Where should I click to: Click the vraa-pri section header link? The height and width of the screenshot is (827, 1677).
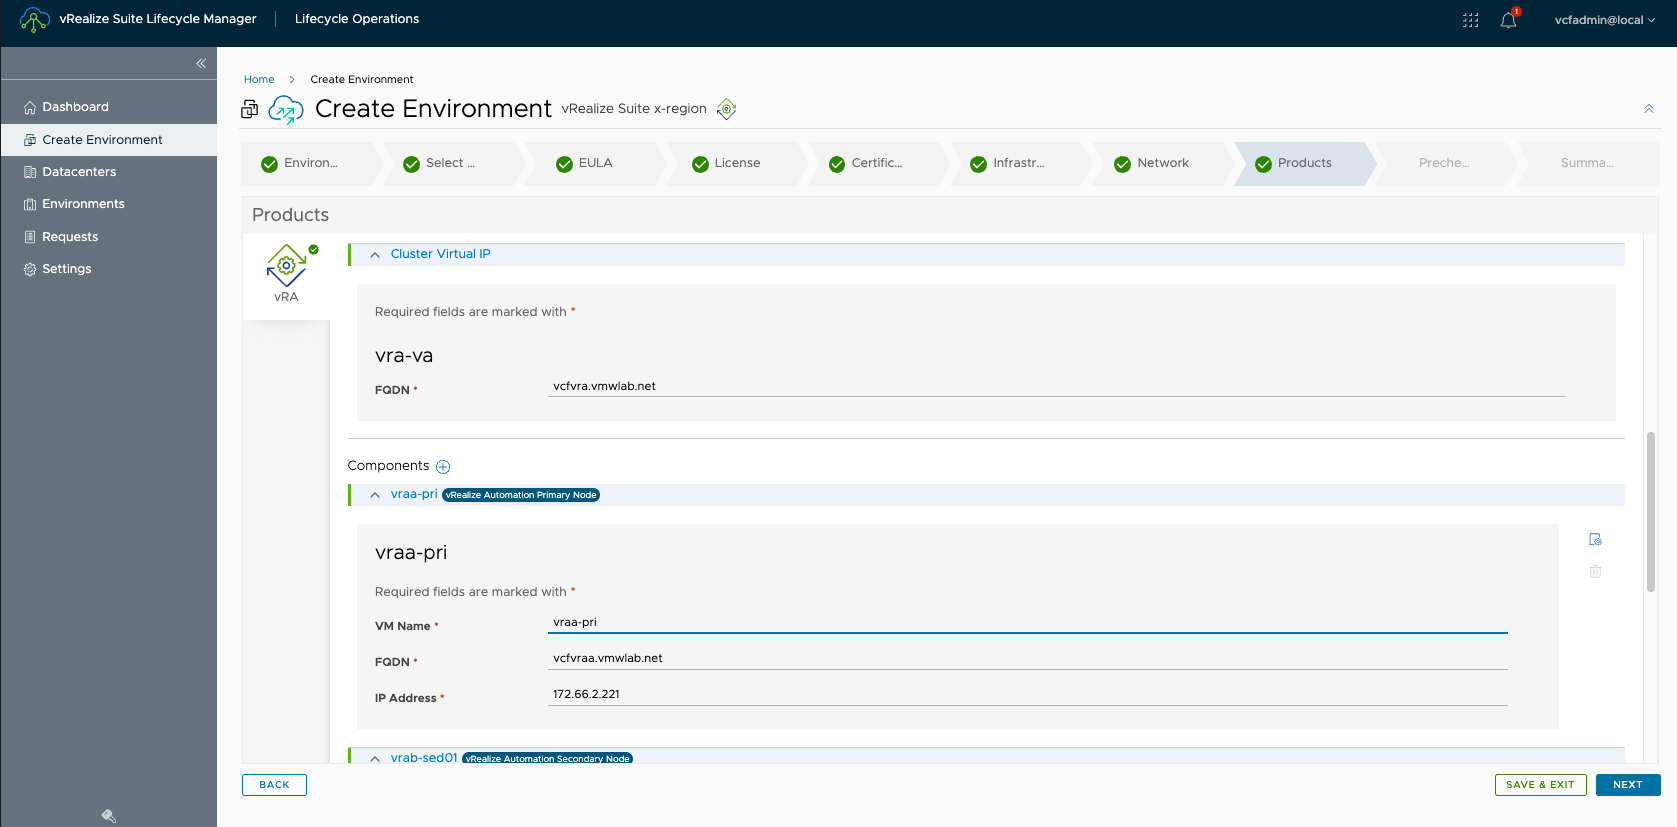[414, 494]
